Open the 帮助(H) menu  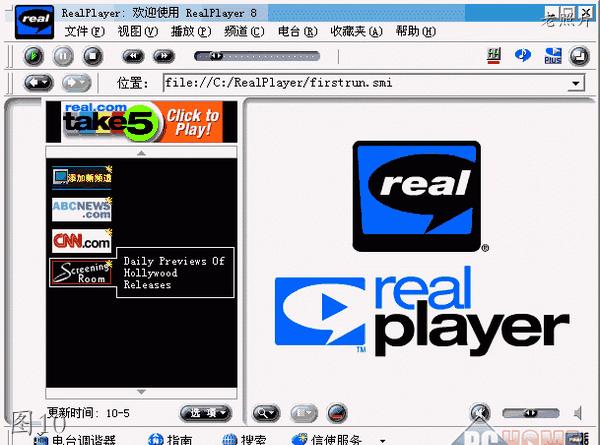tap(416, 31)
